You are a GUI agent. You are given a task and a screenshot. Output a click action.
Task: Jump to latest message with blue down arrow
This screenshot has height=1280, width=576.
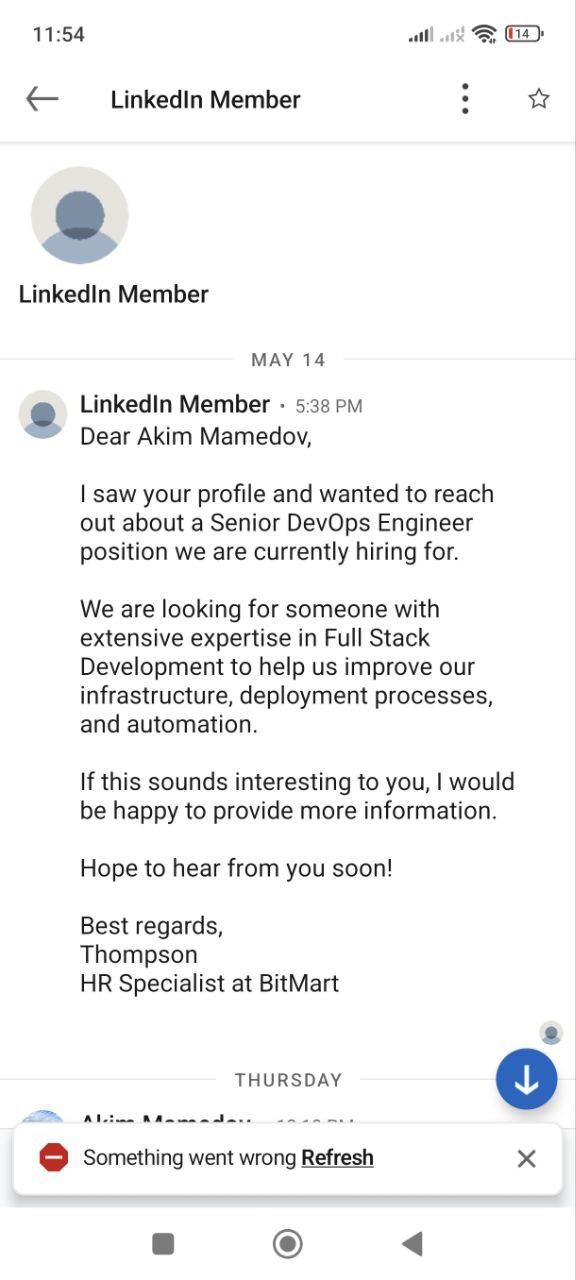click(x=526, y=1079)
